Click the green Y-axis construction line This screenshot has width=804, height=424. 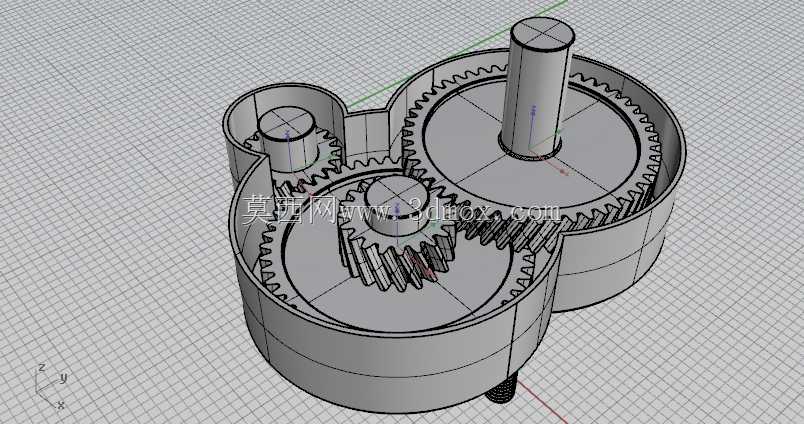click(x=456, y=54)
